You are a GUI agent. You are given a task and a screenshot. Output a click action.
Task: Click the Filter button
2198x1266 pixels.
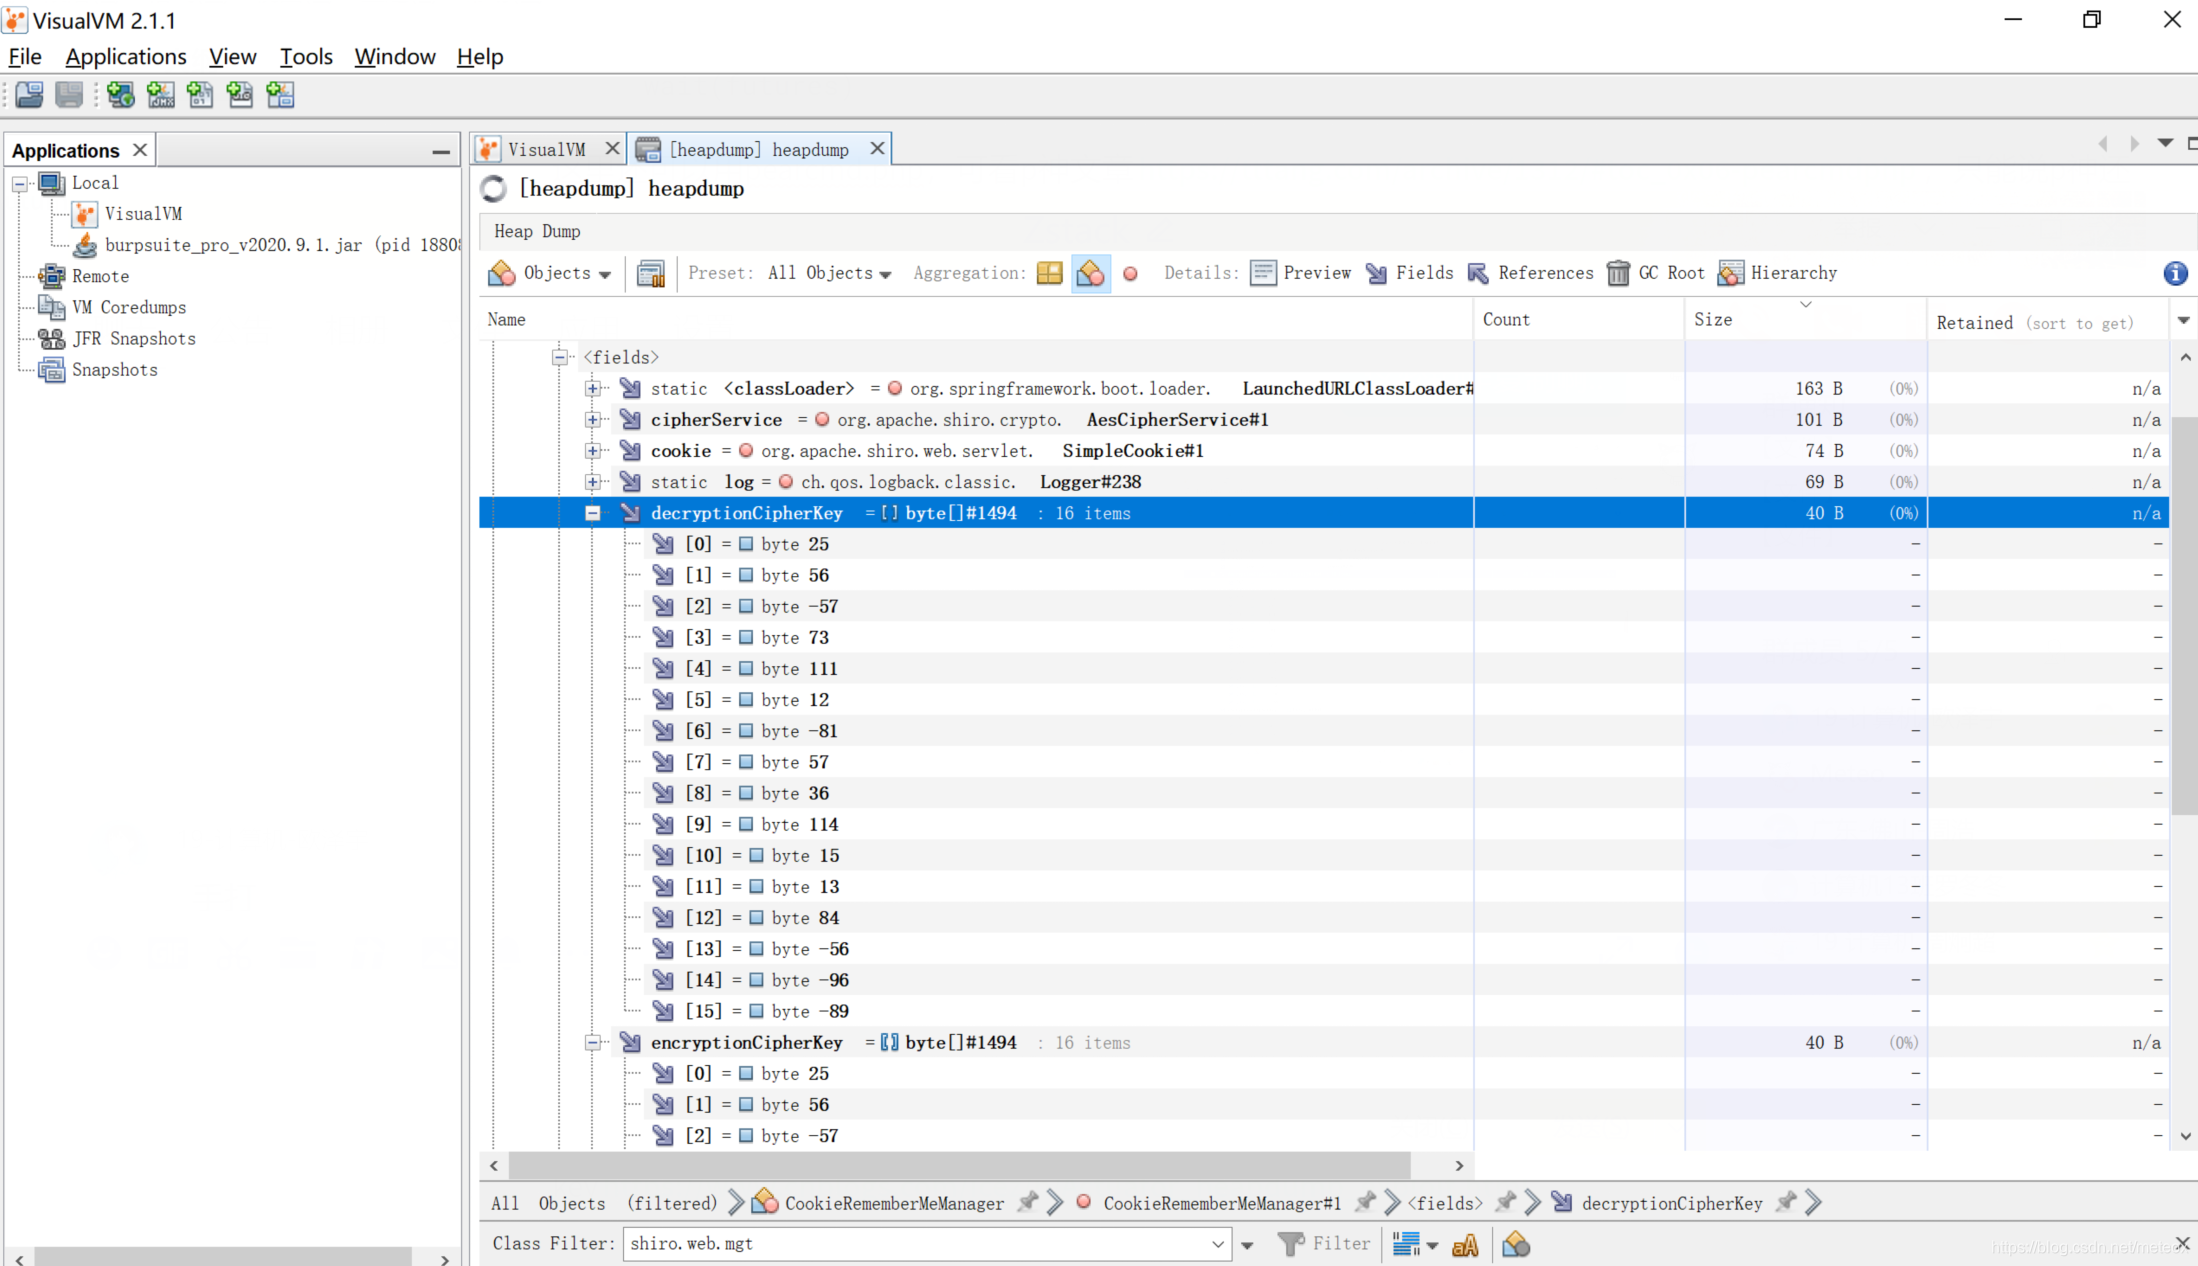point(1325,1243)
